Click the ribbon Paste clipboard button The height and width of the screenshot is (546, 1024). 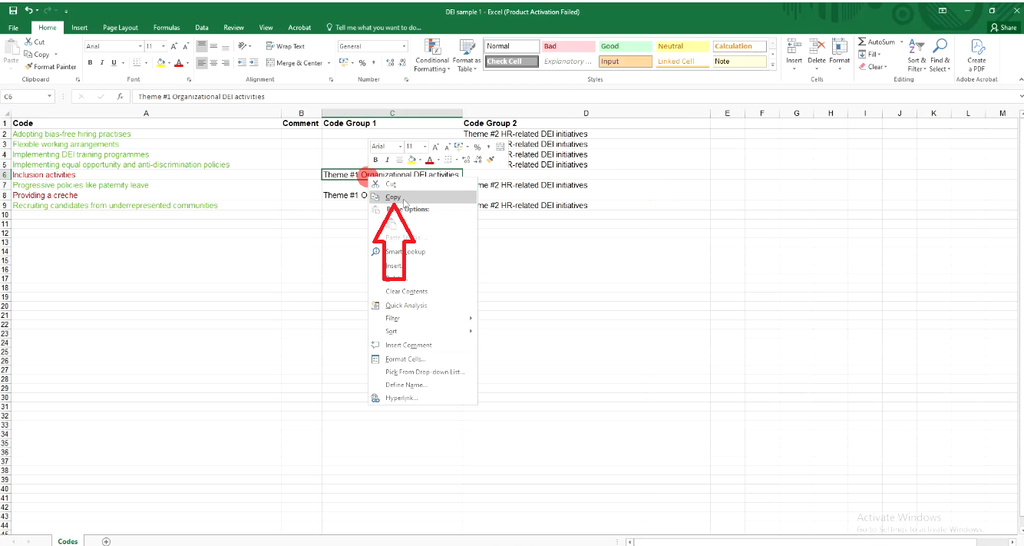pos(11,51)
